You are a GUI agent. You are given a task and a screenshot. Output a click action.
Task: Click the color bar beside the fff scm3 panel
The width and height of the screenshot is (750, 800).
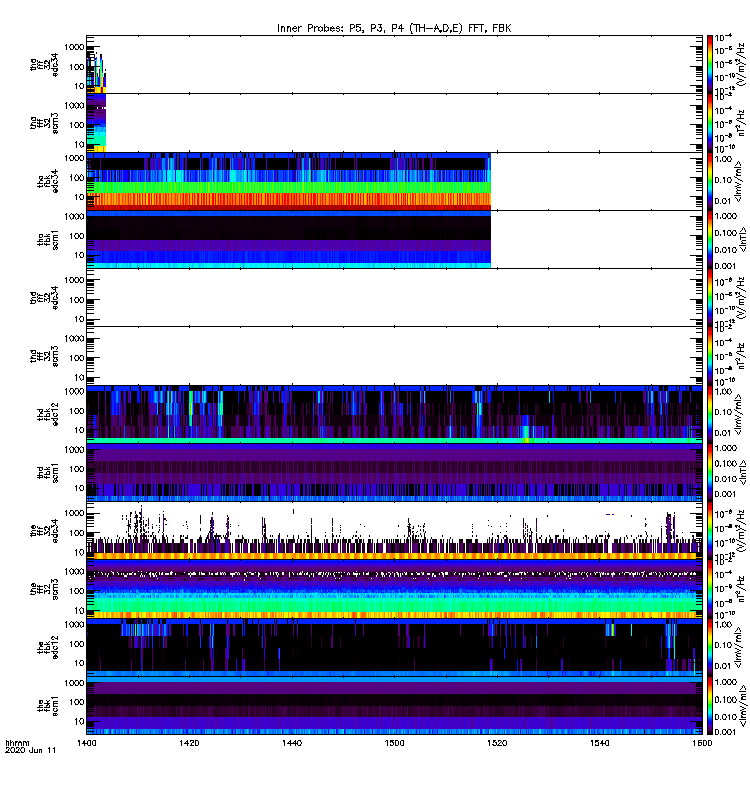point(710,589)
